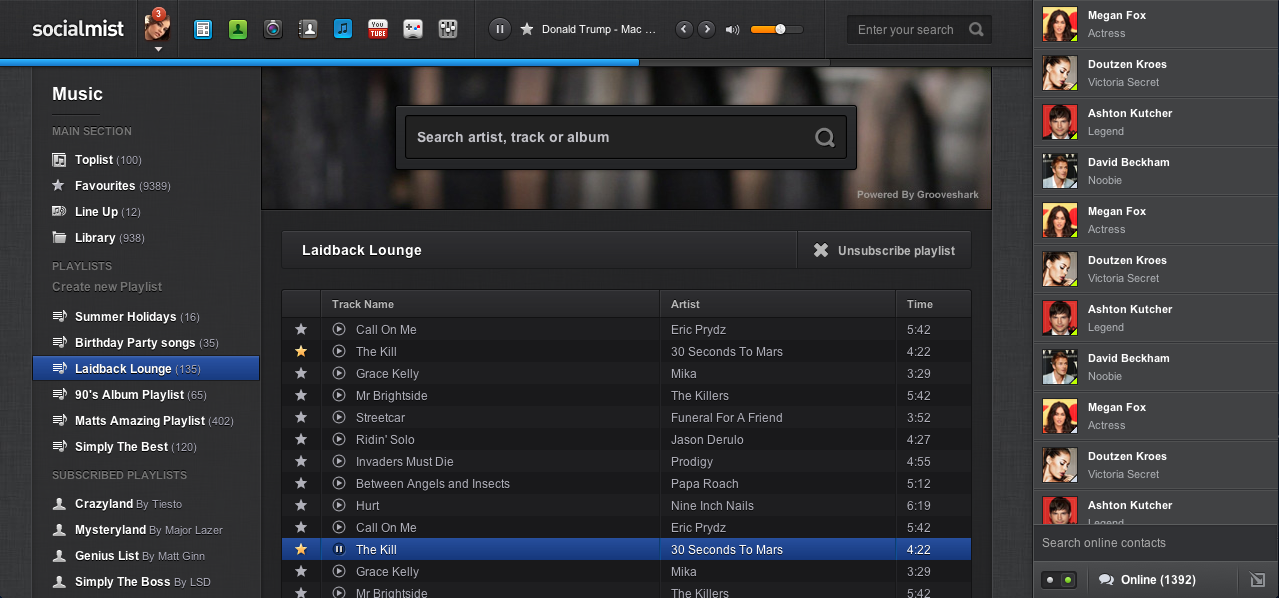Open the mixer settings icon in top bar
1279x598 pixels.
pos(448,29)
